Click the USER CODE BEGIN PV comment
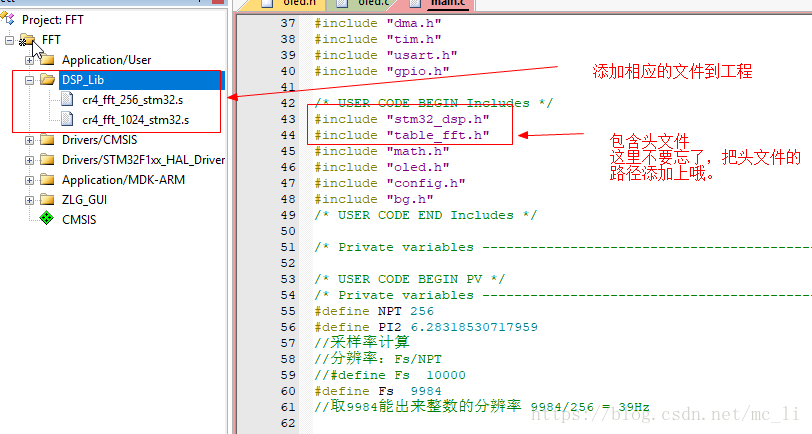 pyautogui.click(x=409, y=279)
